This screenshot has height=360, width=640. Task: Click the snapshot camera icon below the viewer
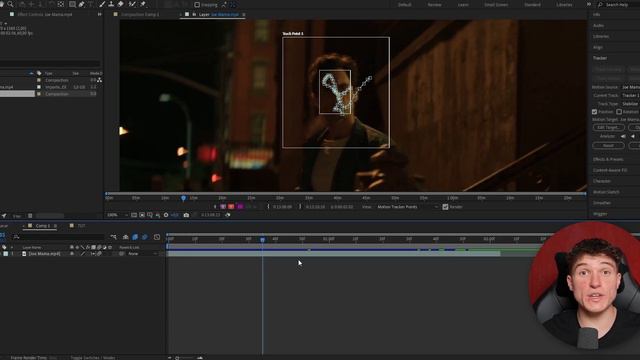186,215
